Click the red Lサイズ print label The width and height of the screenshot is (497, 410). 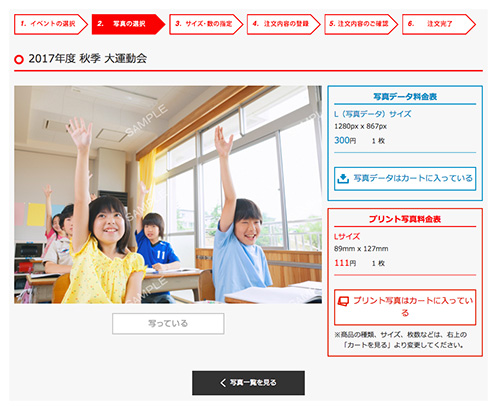347,236
